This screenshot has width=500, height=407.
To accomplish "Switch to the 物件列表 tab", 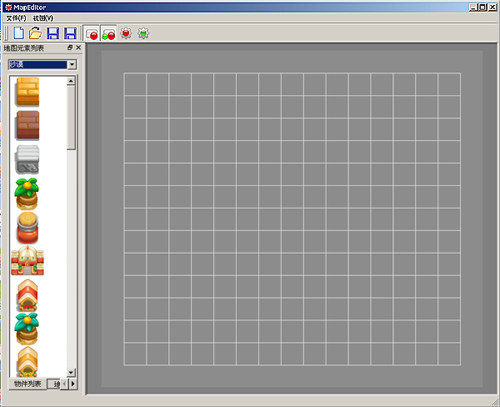I will pyautogui.click(x=28, y=384).
